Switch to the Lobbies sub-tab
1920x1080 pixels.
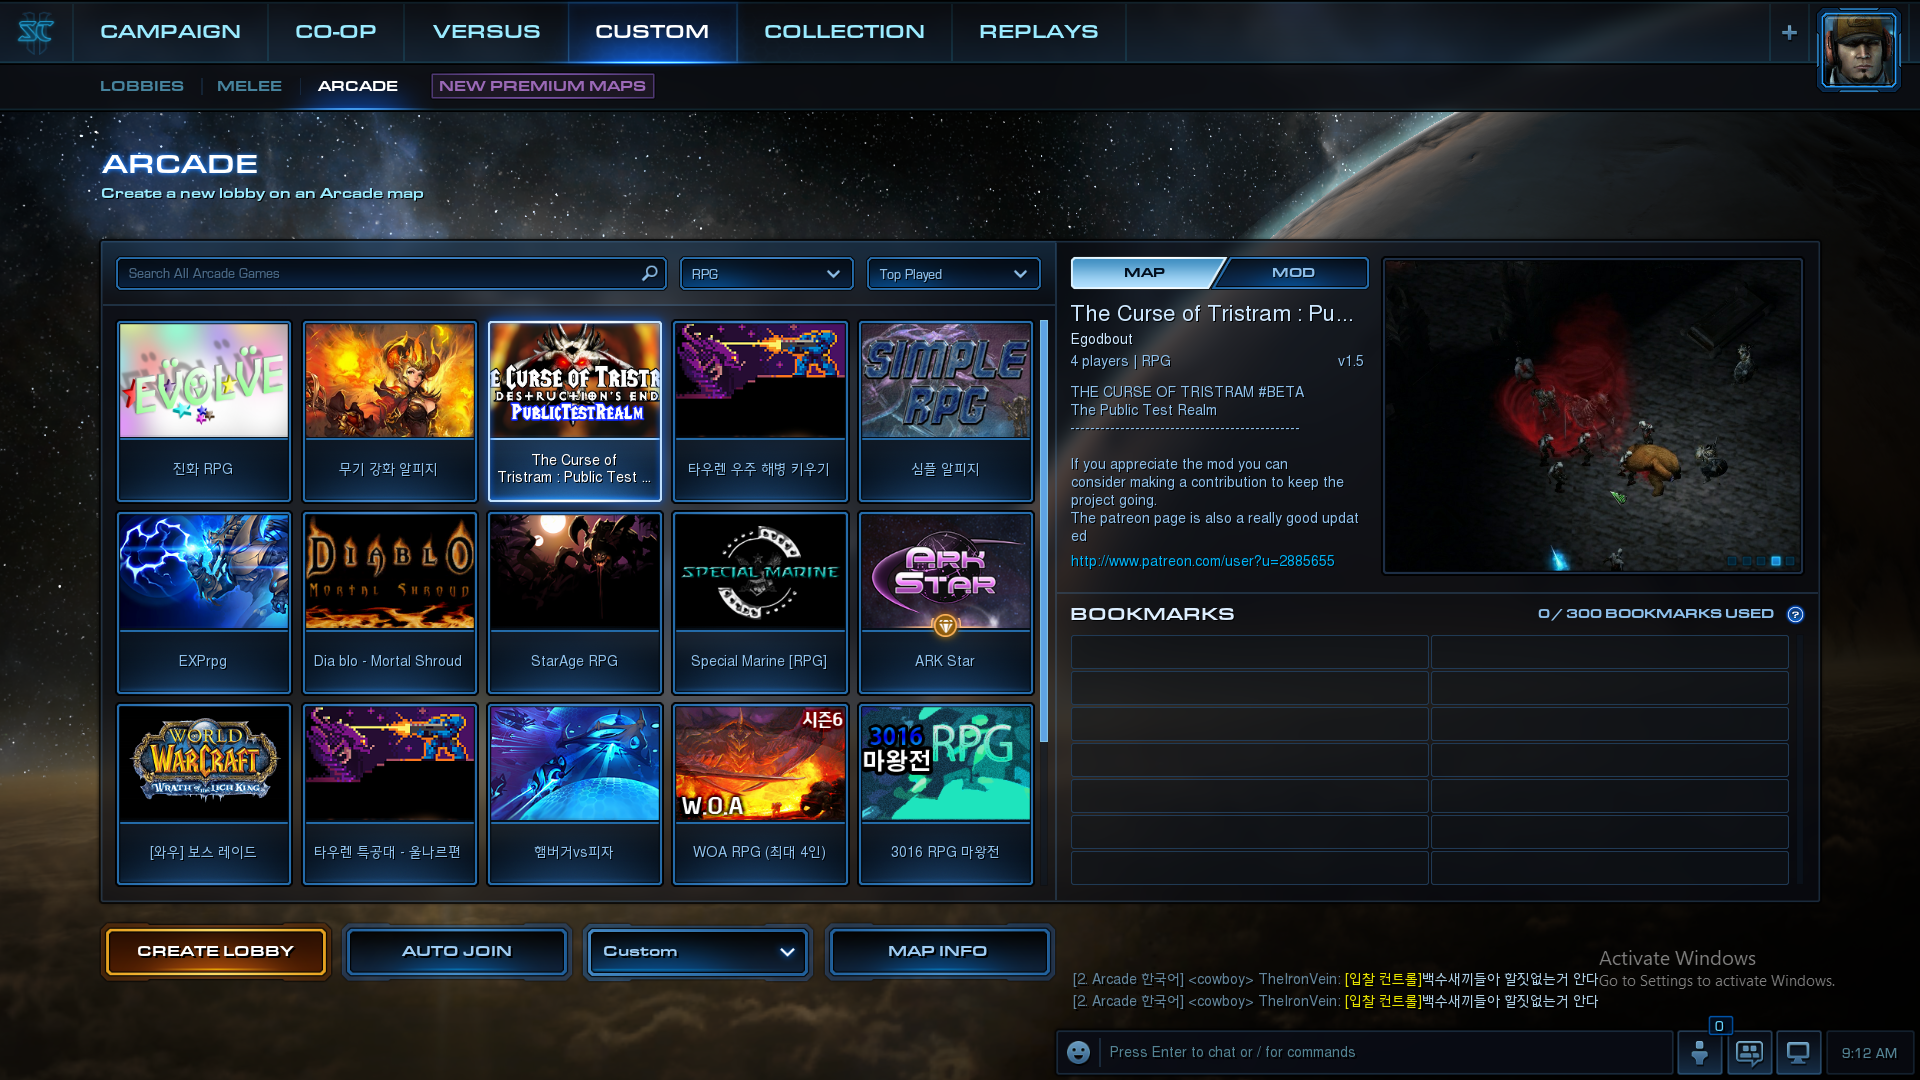[142, 86]
